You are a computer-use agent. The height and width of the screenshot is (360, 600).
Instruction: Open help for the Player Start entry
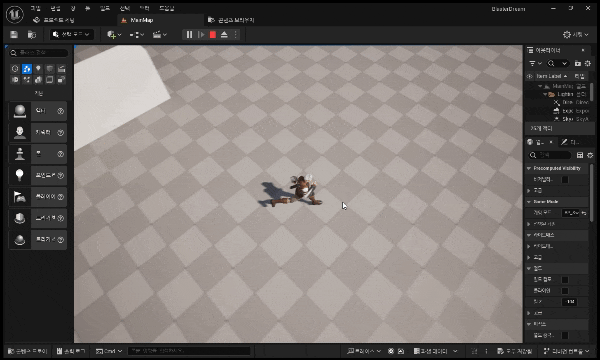[x=60, y=197]
